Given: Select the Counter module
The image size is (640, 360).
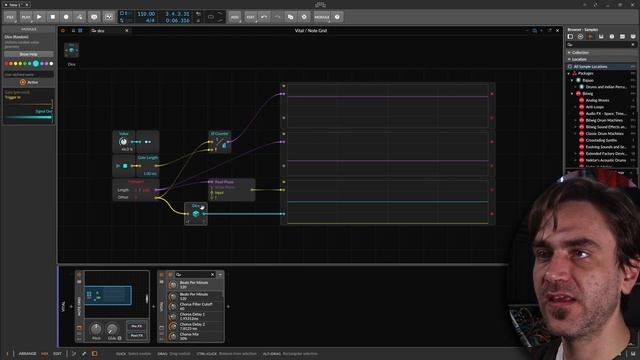Looking at the screenshot, I should coord(220,142).
